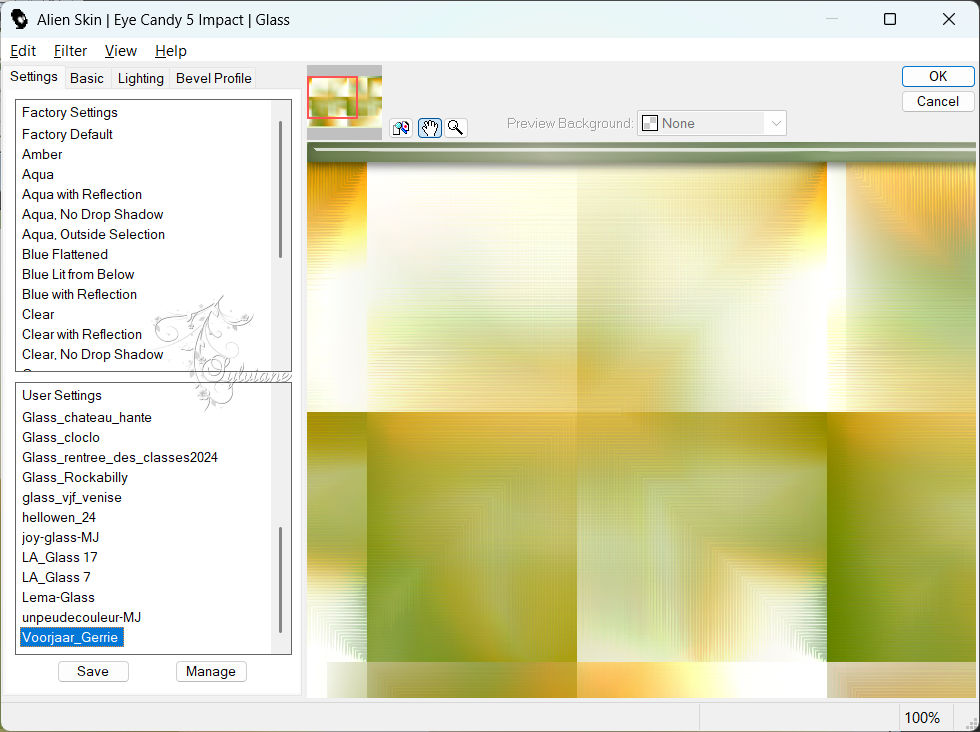Viewport: 980px width, 732px height.
Task: Select Glass_chateau_hante user setting
Action: pos(87,418)
